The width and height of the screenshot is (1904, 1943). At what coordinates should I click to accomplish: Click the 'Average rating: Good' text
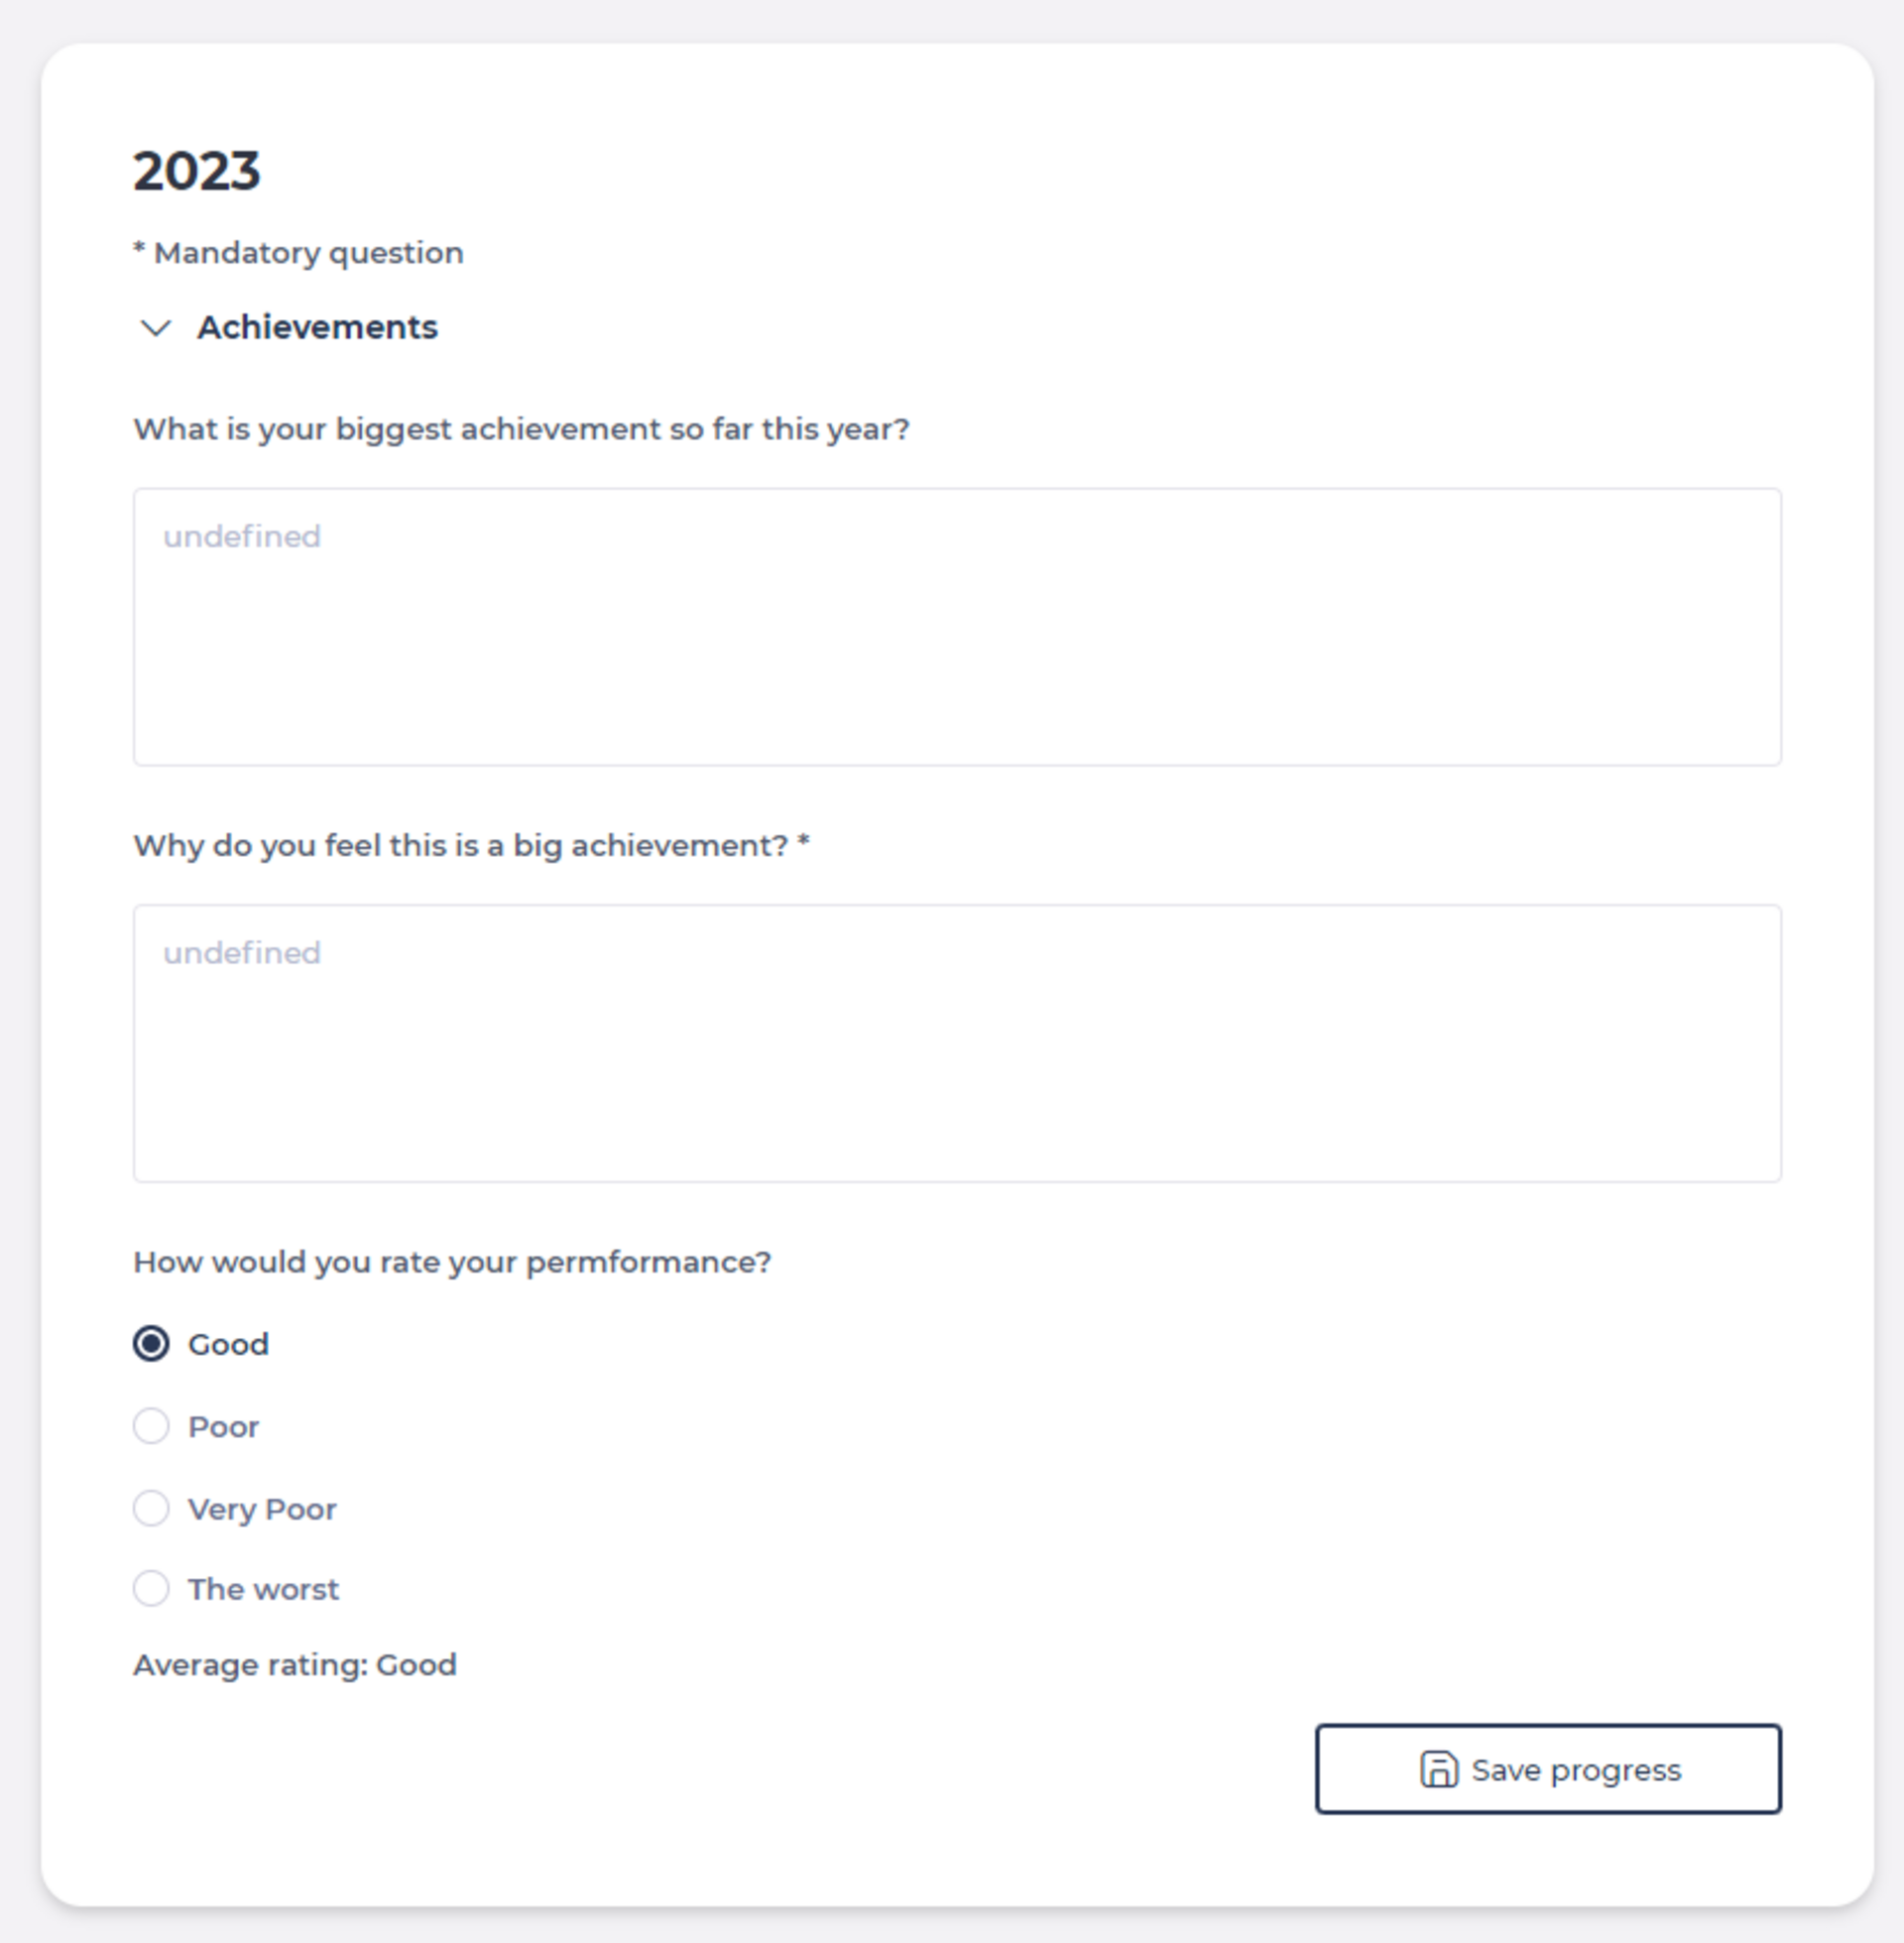point(295,1665)
